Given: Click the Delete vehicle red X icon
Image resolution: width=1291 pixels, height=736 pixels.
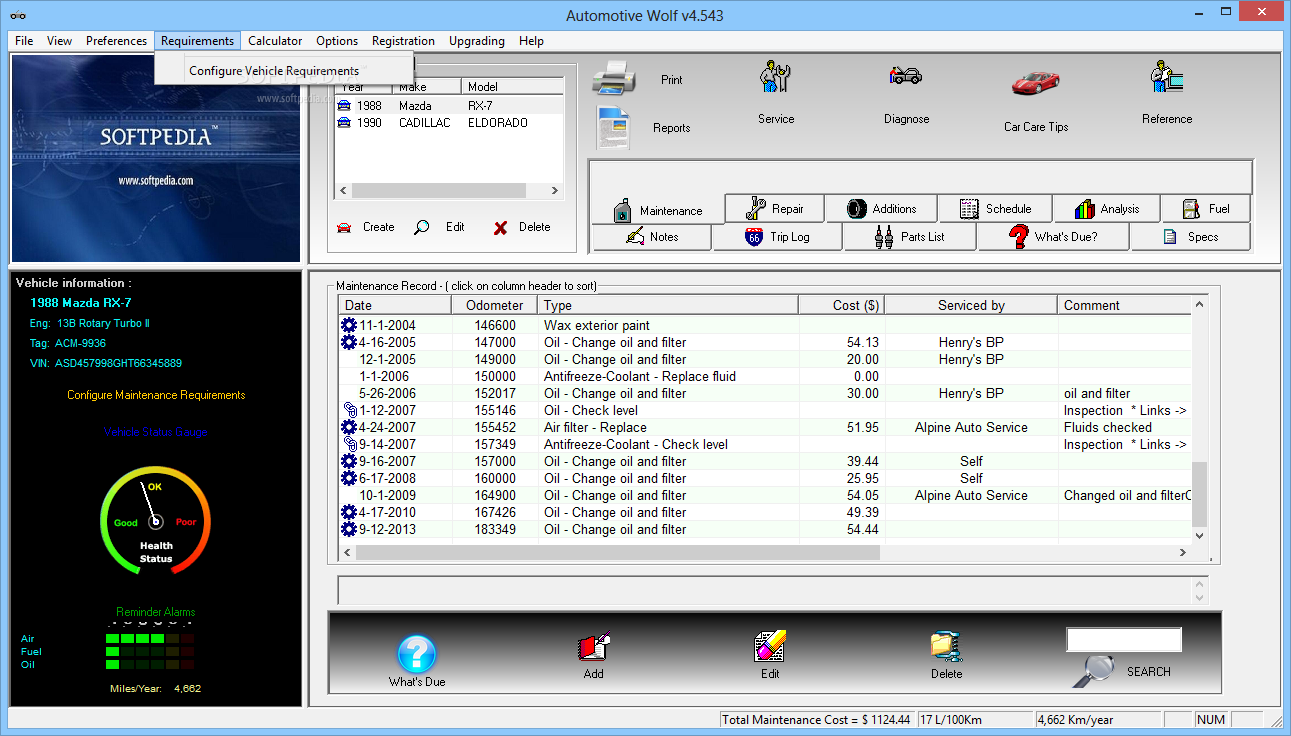Looking at the screenshot, I should (x=500, y=228).
